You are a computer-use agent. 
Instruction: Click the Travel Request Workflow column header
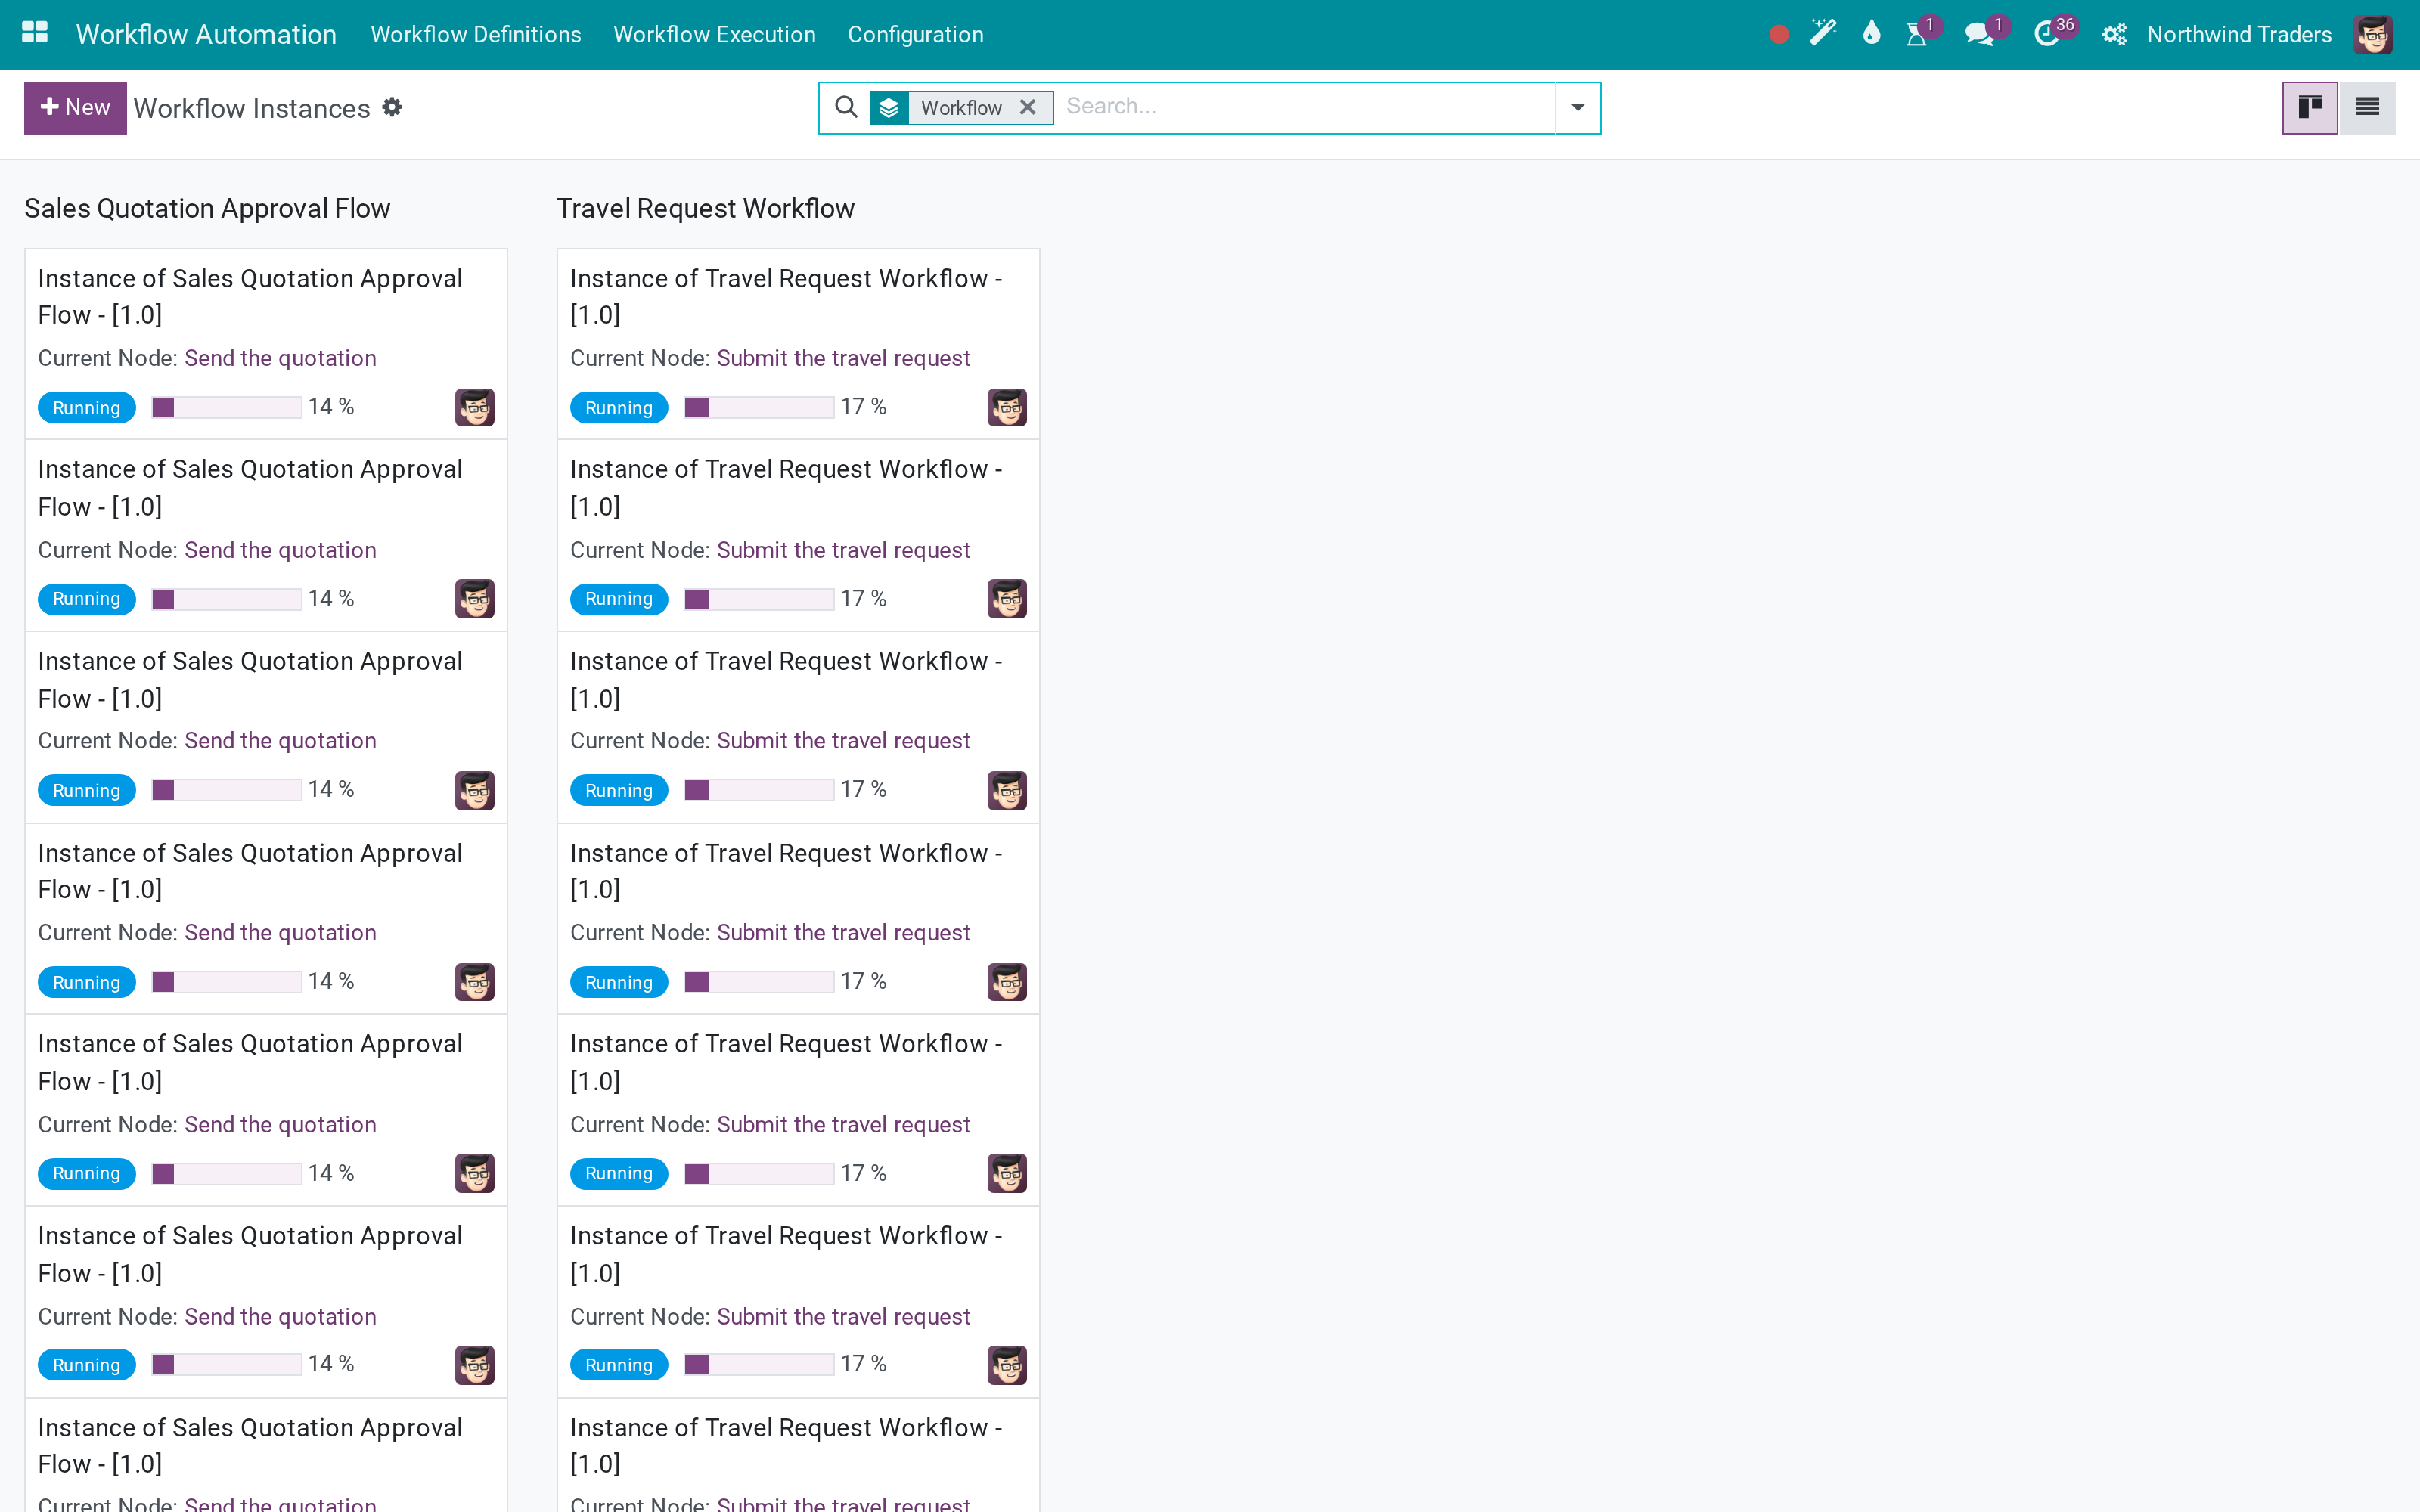(705, 208)
